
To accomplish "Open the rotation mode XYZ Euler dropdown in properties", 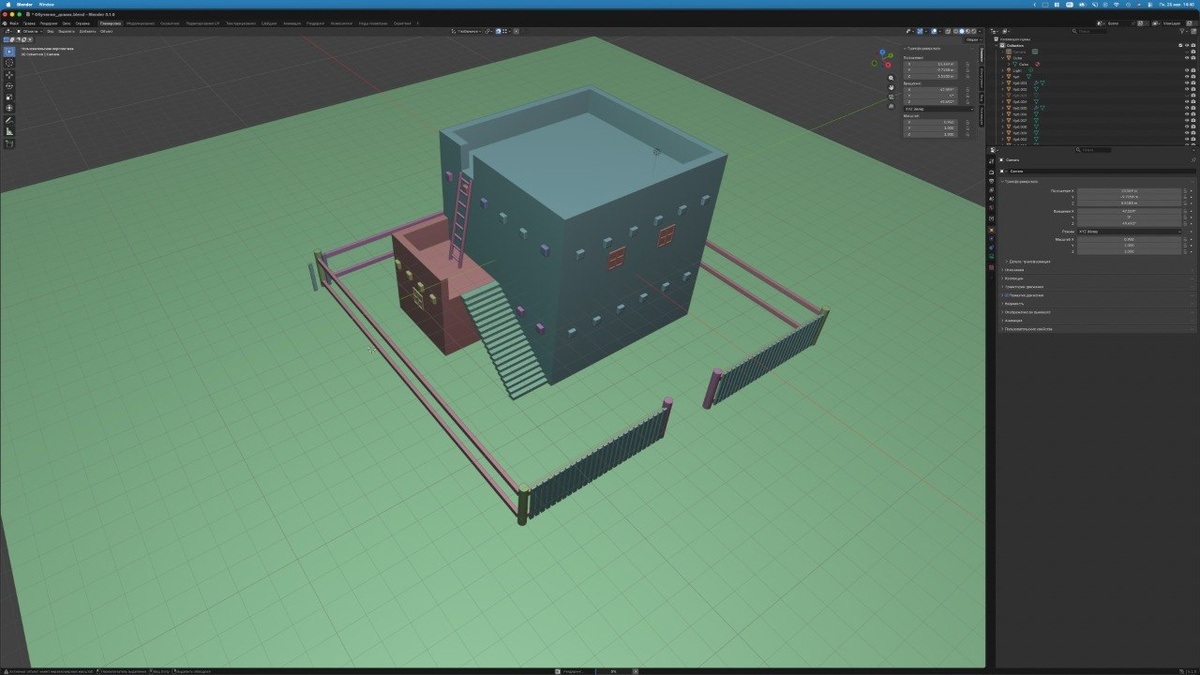I will coord(1129,231).
